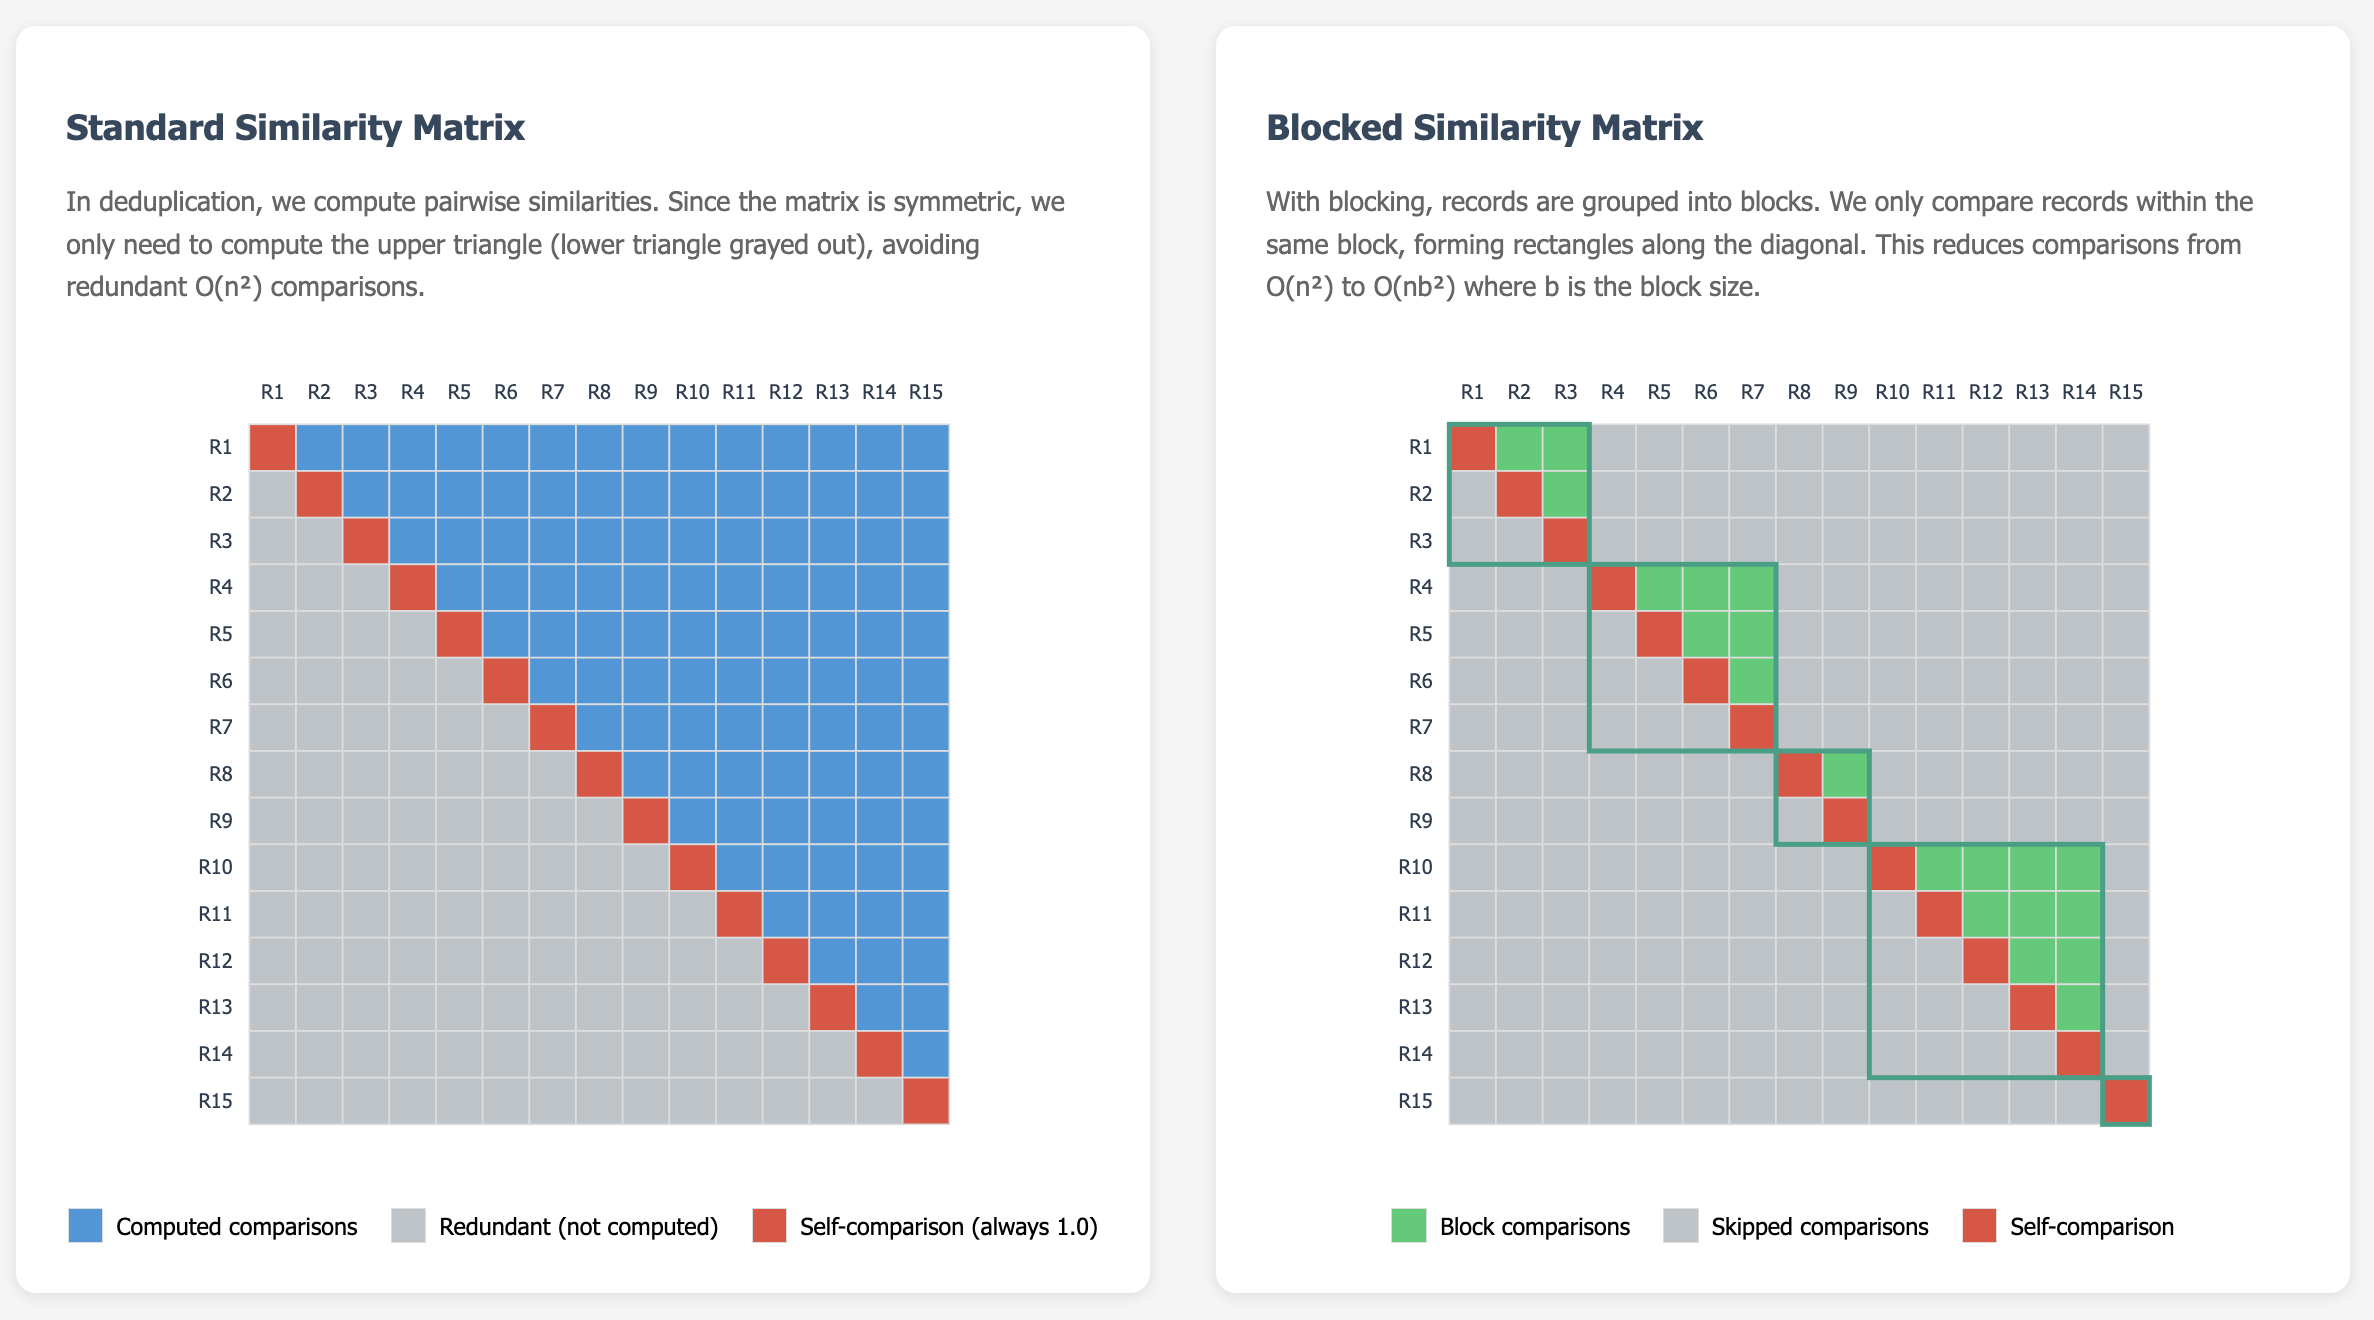Viewport: 2374px width, 1320px height.
Task: Click the blue Computed comparisons legend swatch
Action: point(85,1226)
